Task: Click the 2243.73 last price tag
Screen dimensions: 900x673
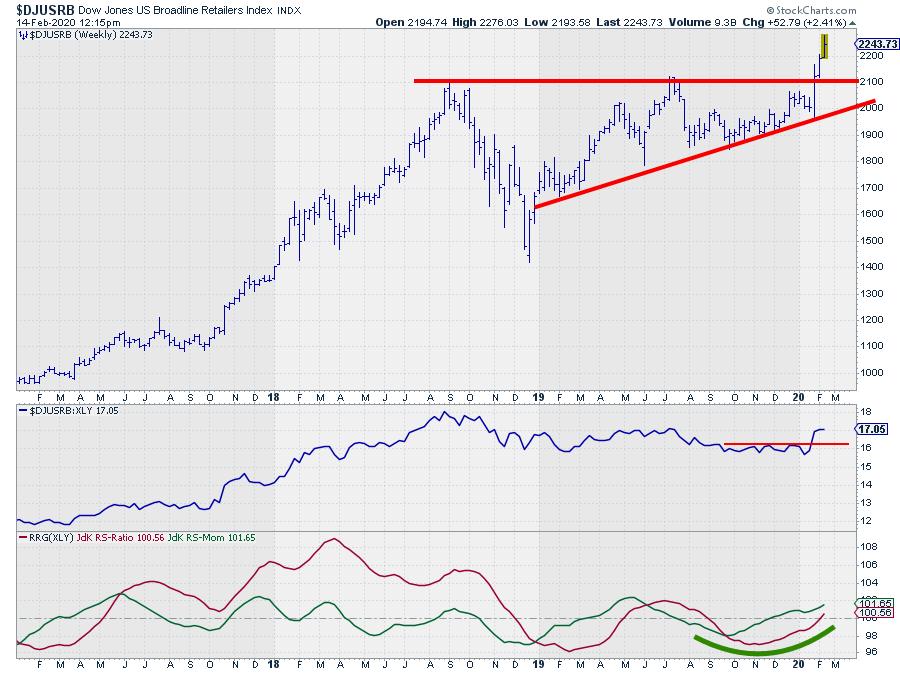Action: coord(877,44)
